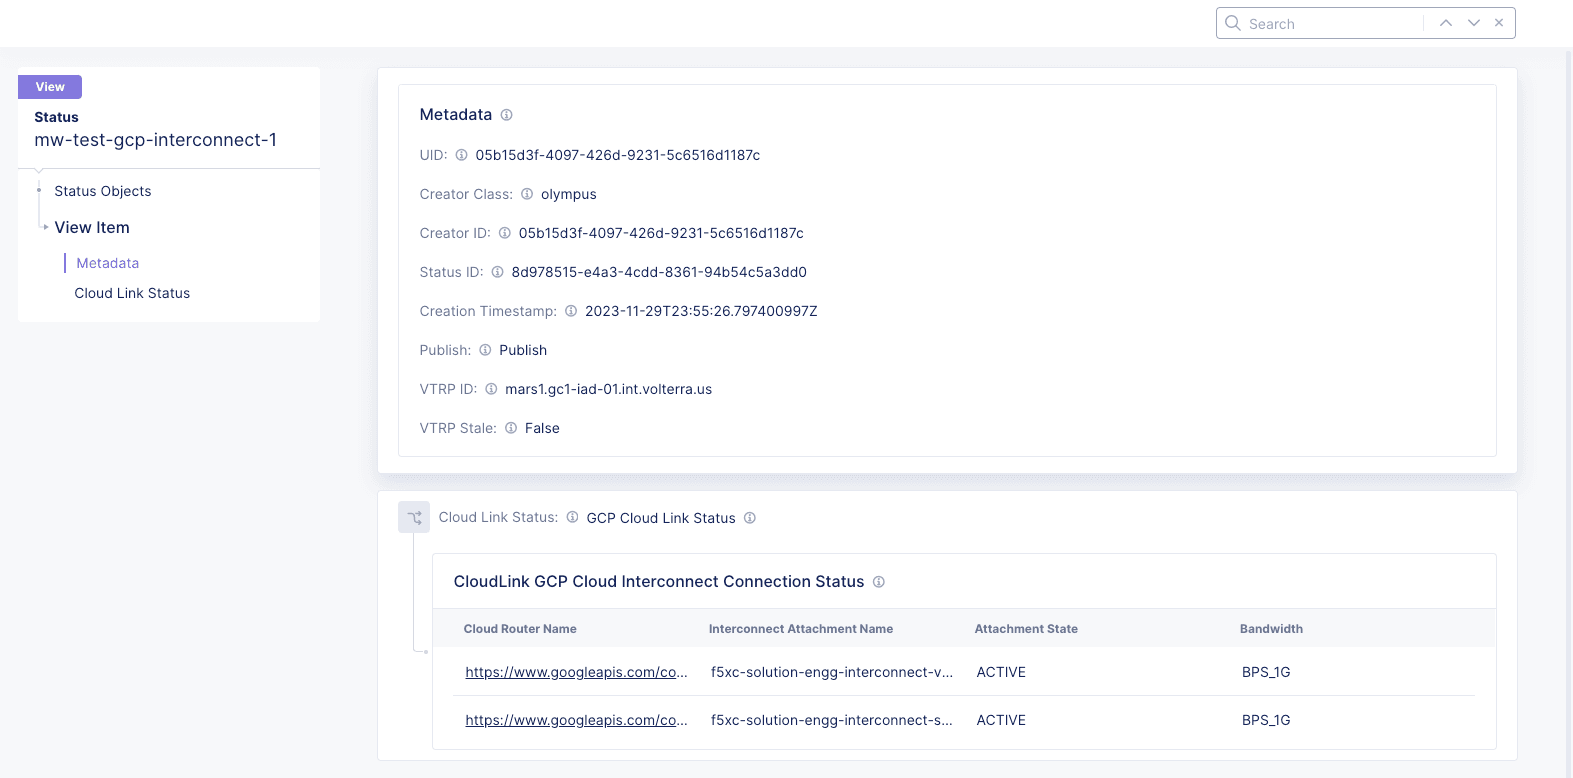Viewport: 1573px width, 778px height.
Task: Type in the Search input field
Action: tap(1330, 24)
